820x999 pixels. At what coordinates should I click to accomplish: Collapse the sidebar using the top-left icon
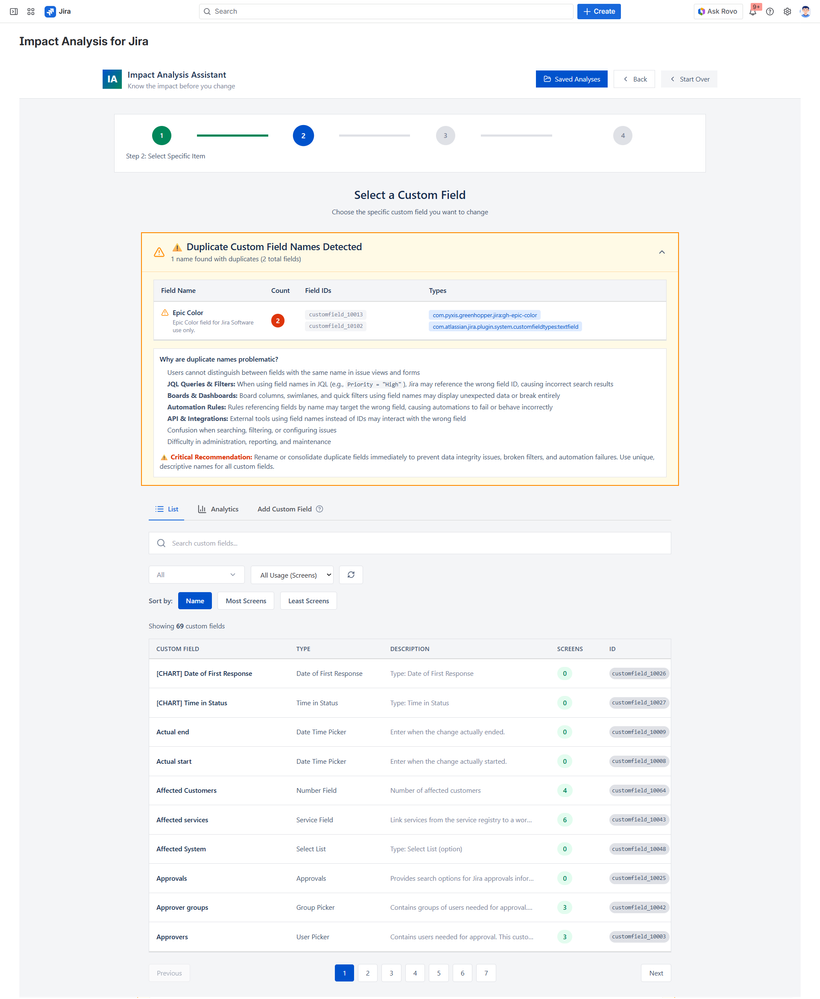[13, 11]
